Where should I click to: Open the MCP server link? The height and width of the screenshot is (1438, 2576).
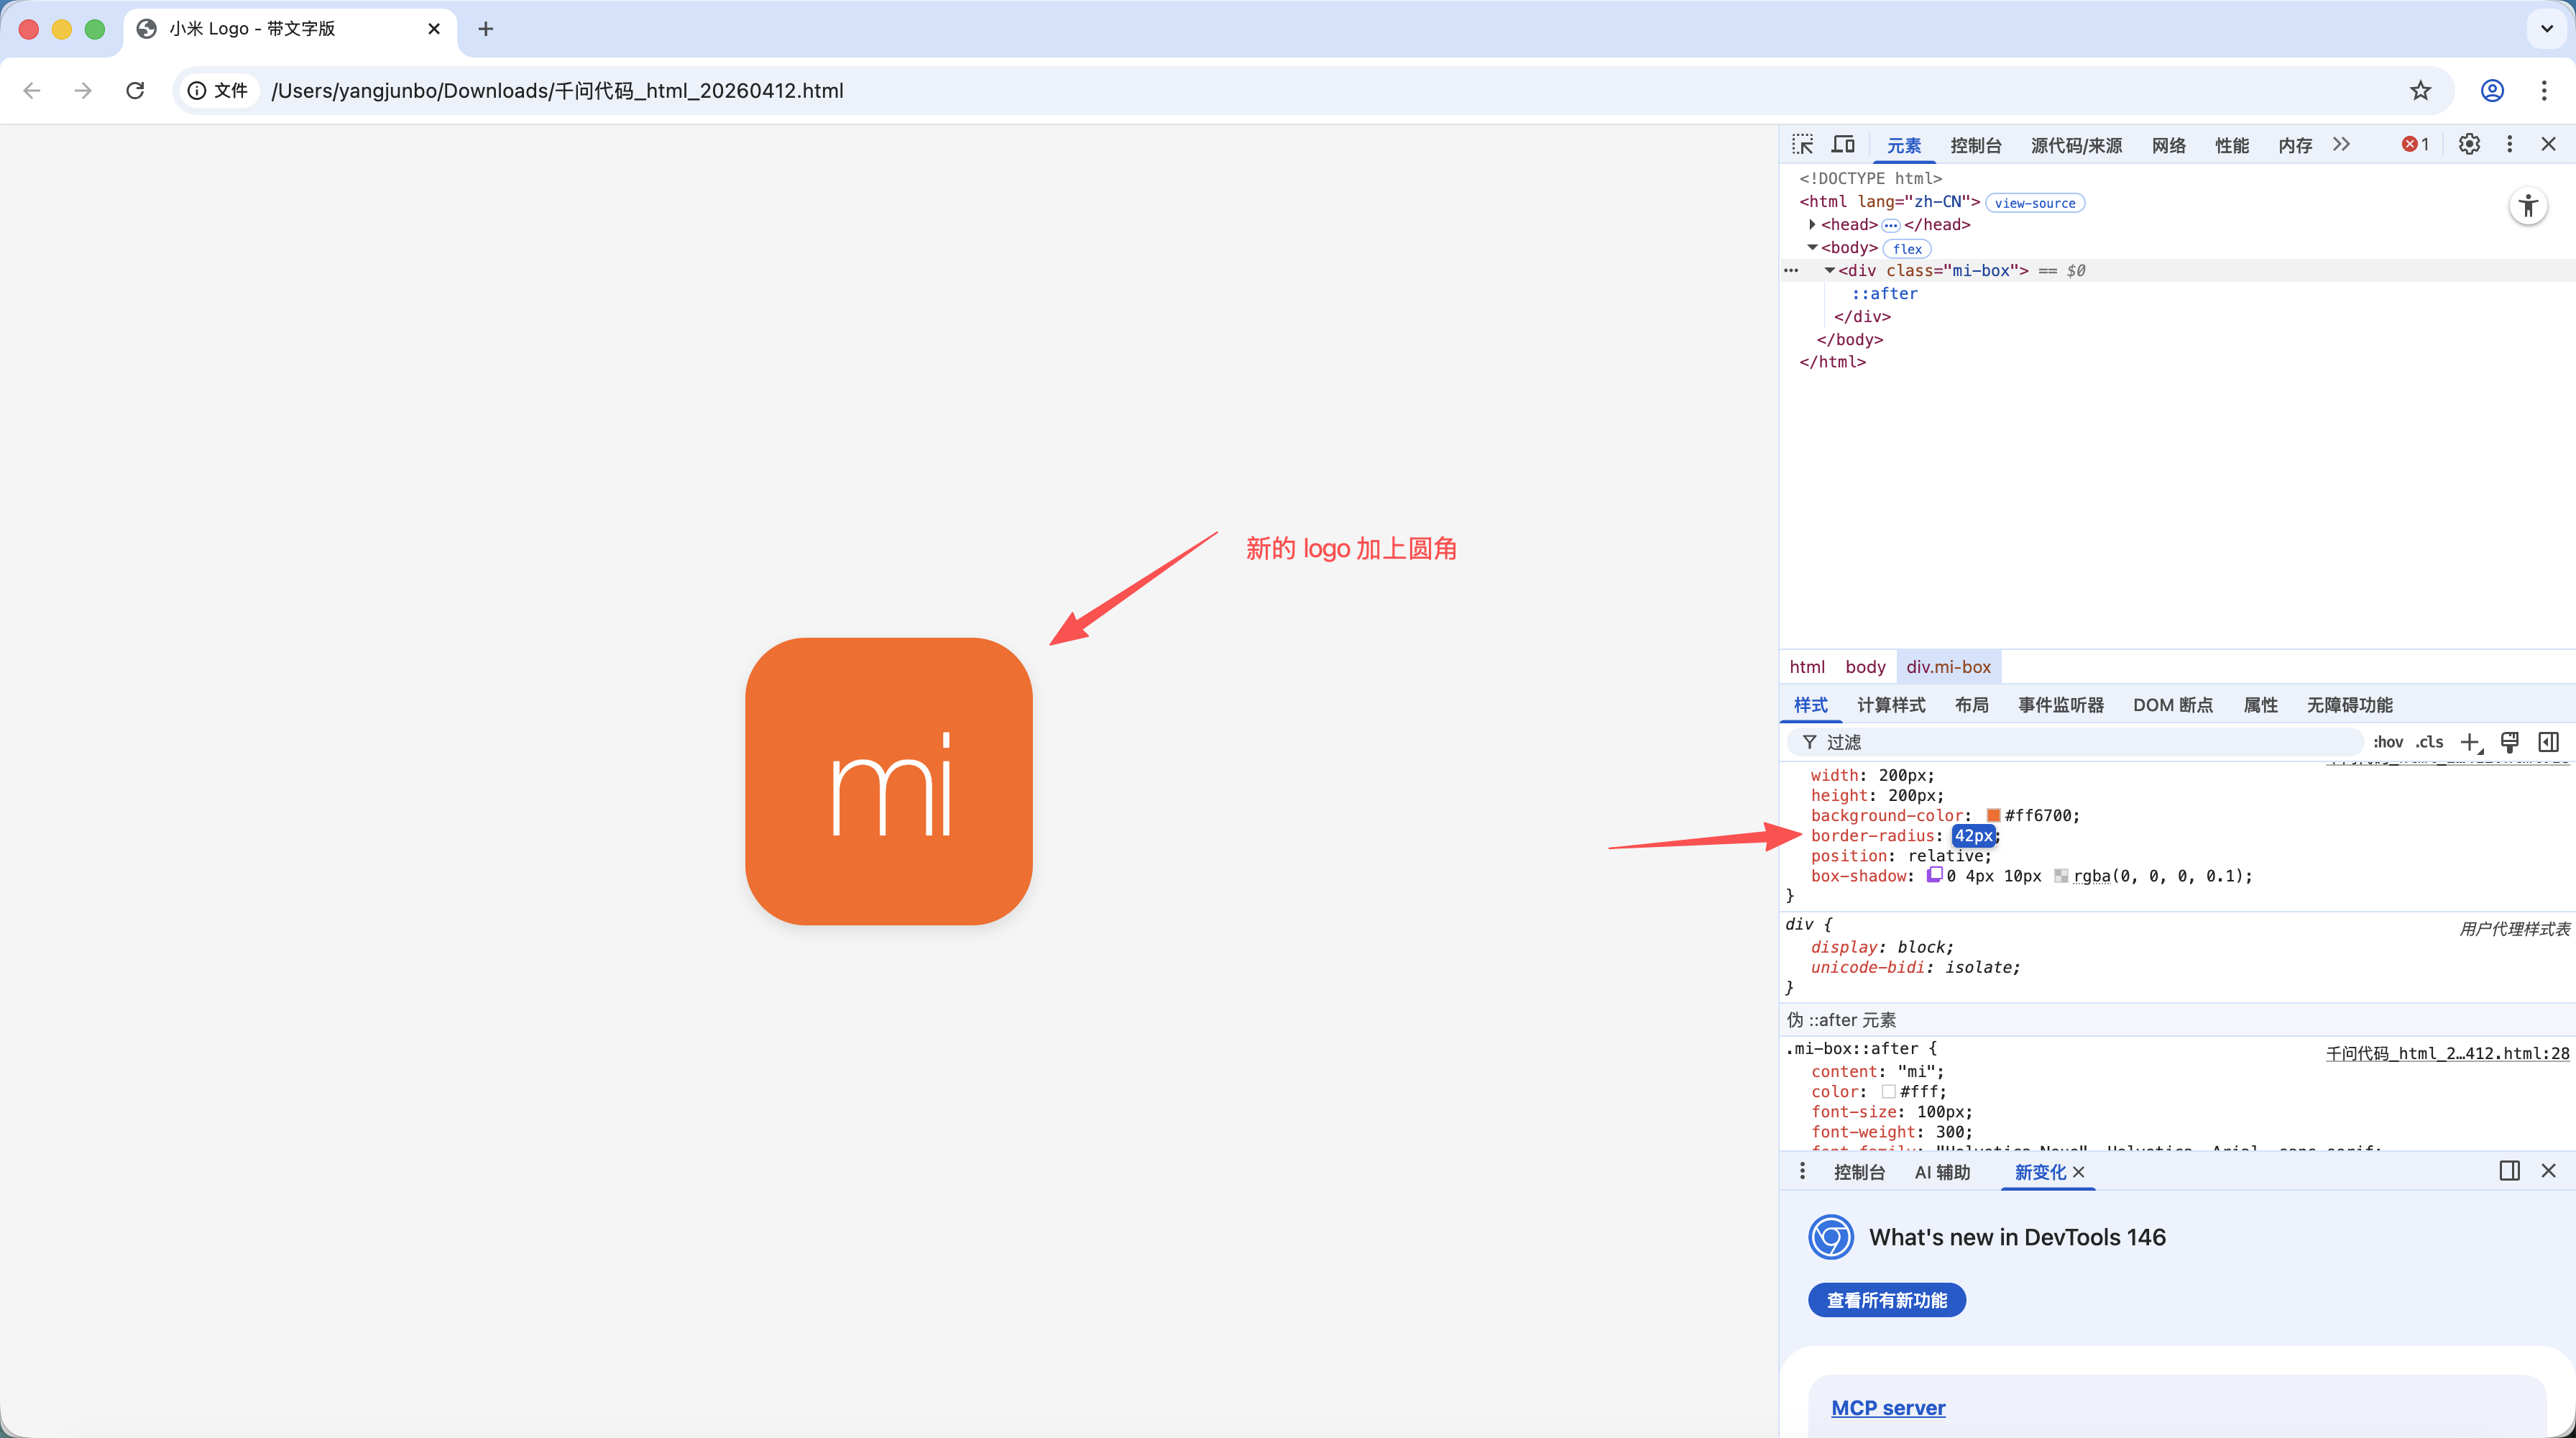(x=1888, y=1408)
